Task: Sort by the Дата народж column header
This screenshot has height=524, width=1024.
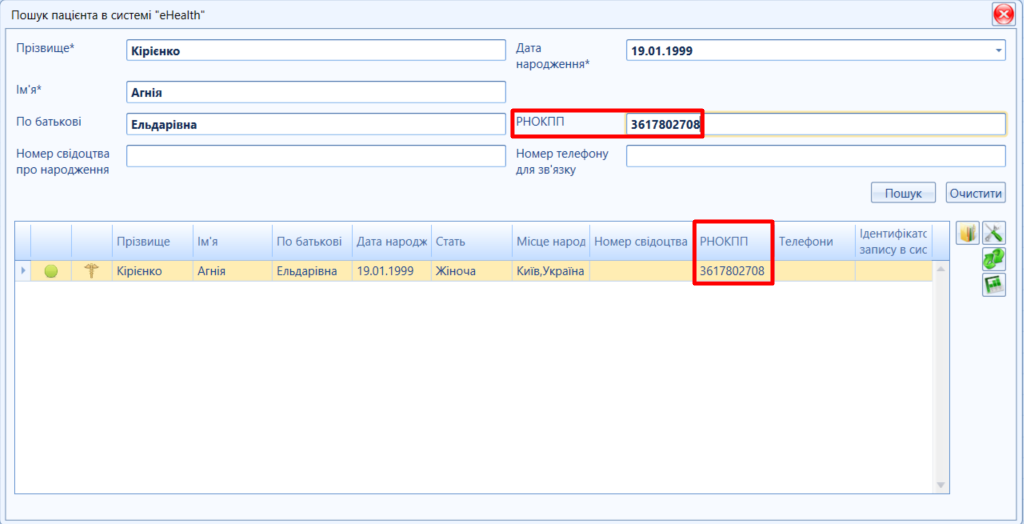Action: 392,242
